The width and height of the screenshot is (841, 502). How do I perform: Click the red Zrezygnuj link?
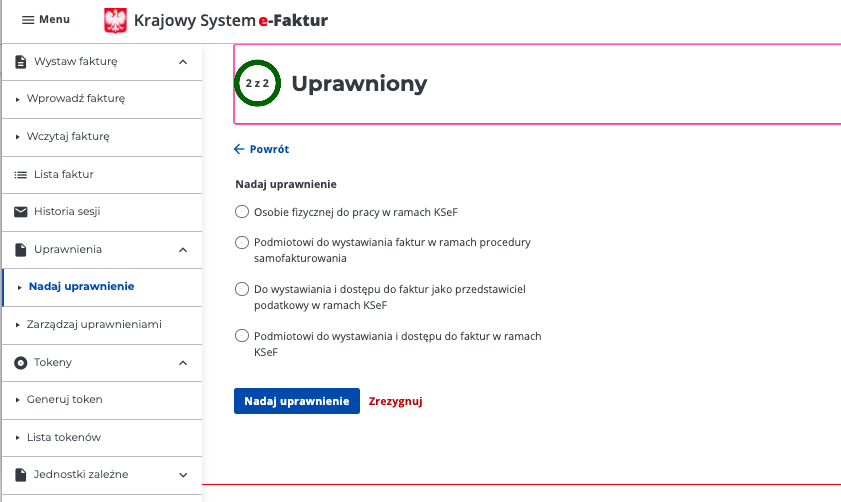point(395,401)
